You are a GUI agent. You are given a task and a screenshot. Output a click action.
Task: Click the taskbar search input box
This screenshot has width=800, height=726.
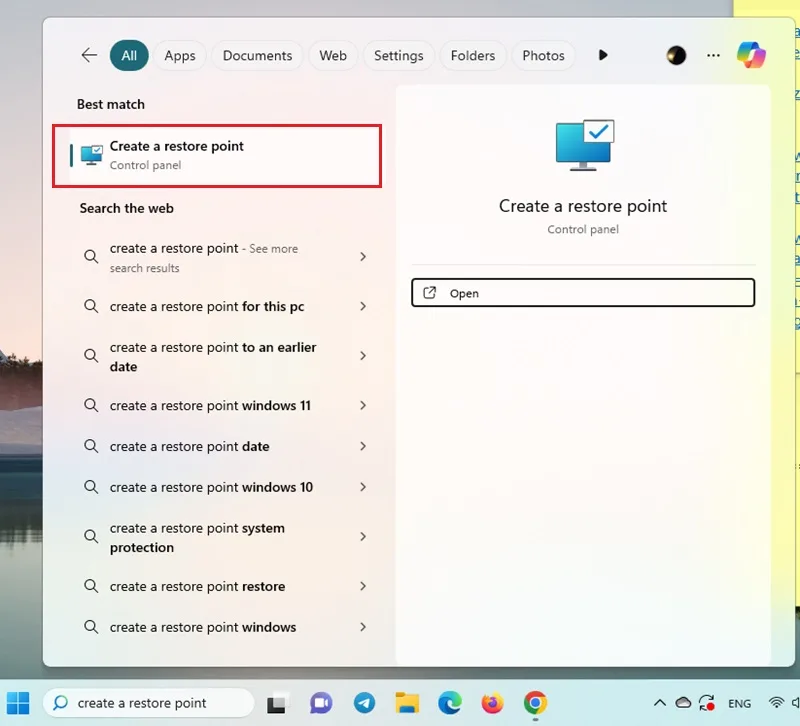click(149, 703)
